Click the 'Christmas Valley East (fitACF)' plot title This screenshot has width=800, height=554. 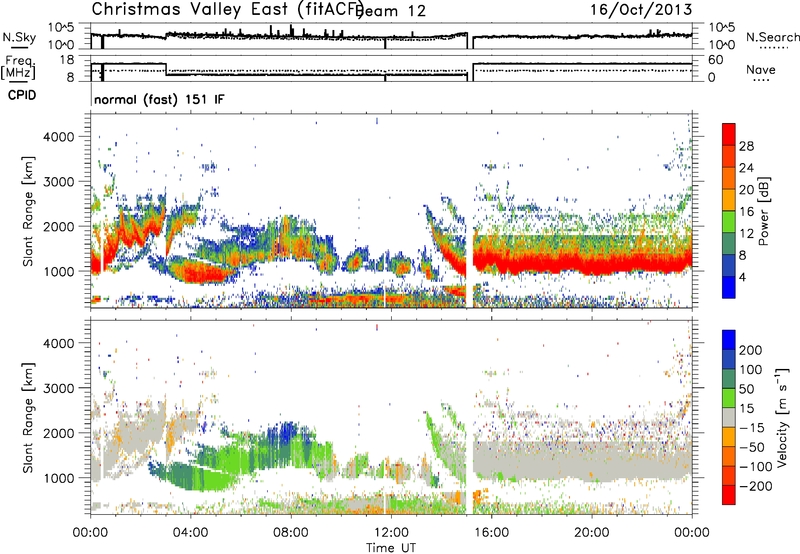(x=228, y=9)
